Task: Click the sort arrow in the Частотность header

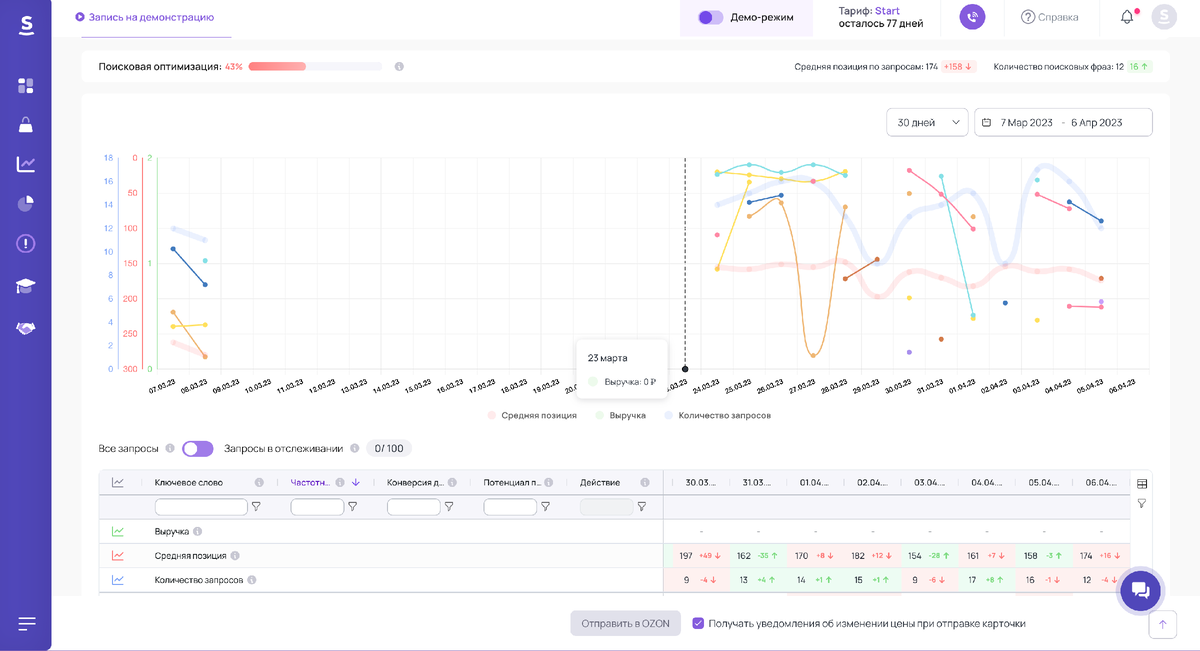Action: pyautogui.click(x=356, y=482)
